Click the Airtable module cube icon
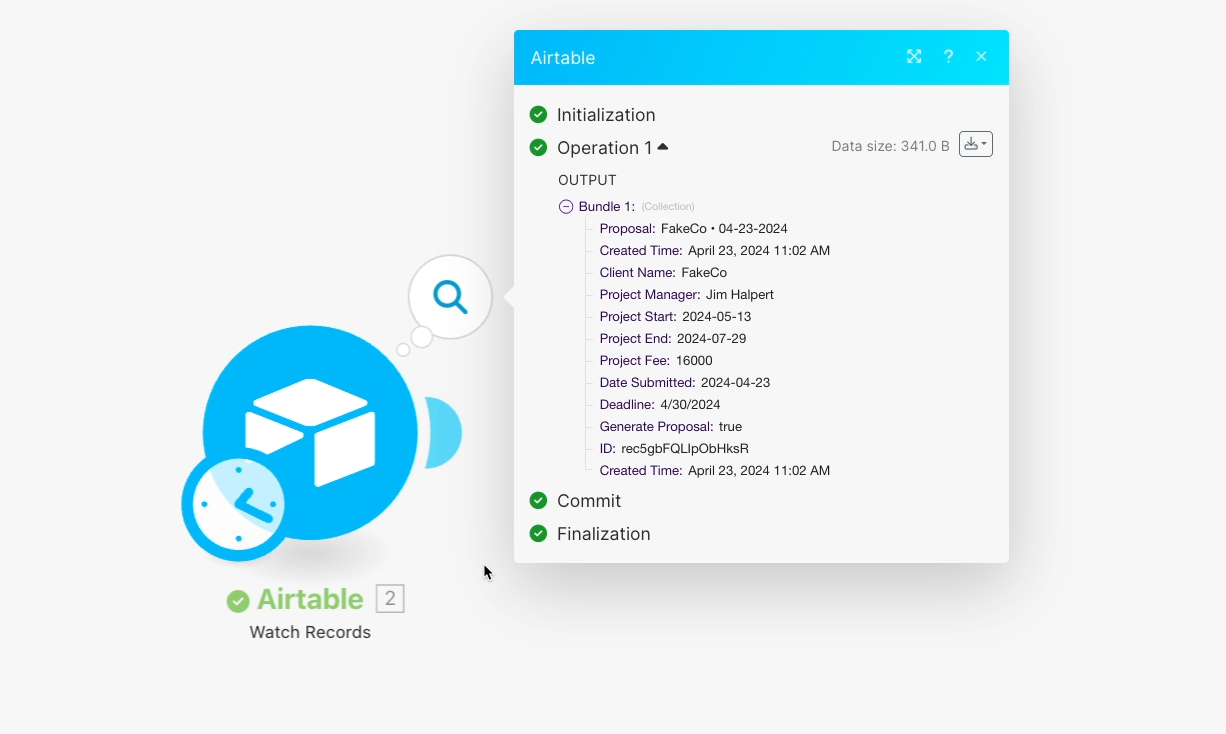The height and width of the screenshot is (734, 1226). tap(310, 432)
